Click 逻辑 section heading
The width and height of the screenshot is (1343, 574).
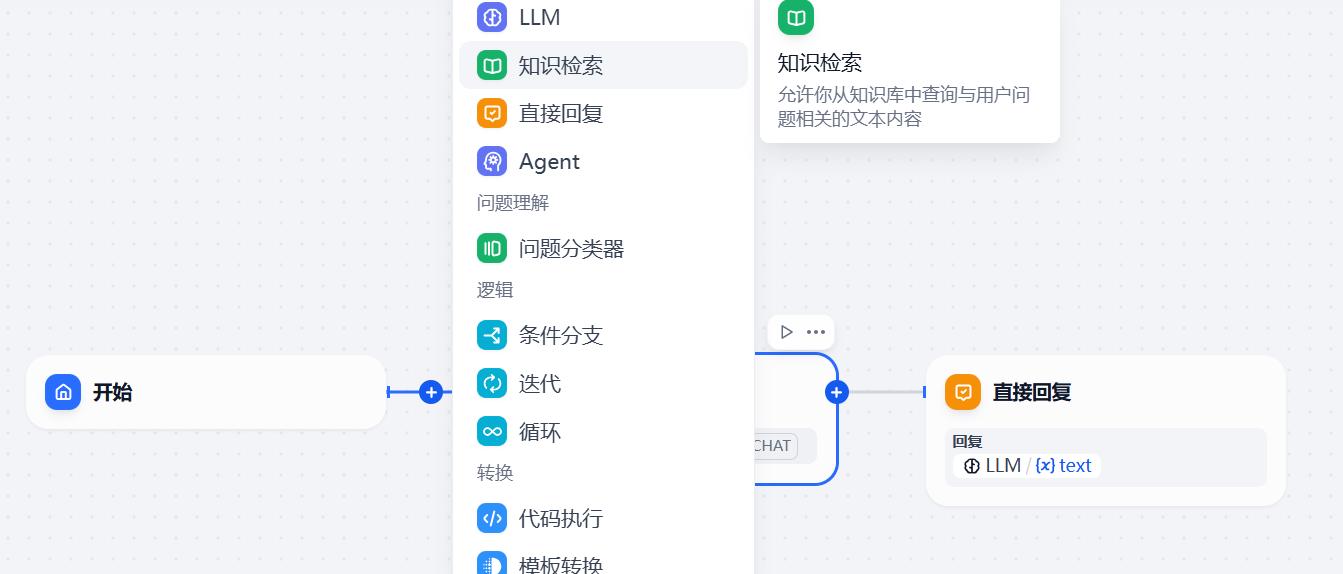[x=495, y=290]
